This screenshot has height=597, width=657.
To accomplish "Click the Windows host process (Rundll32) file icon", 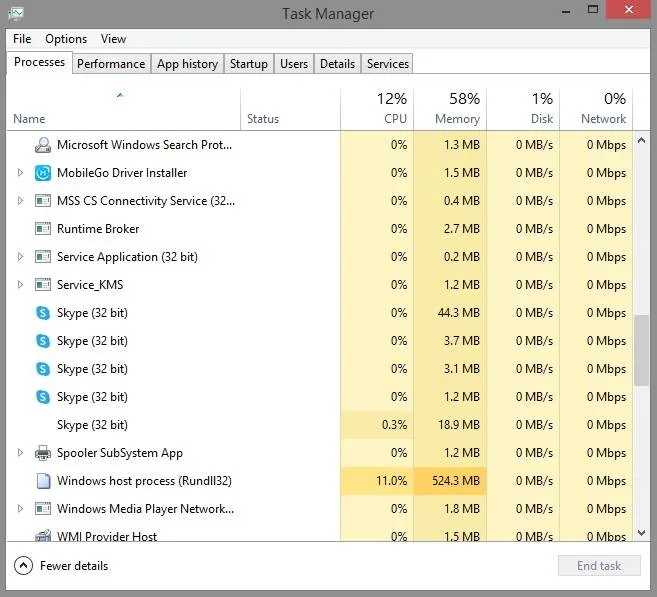I will [43, 481].
